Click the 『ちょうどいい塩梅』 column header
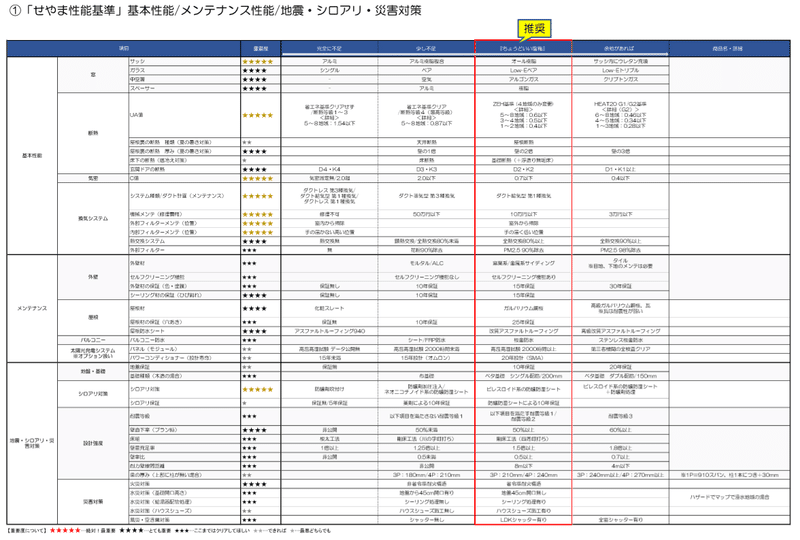This screenshot has height=540, width=800. click(x=523, y=48)
